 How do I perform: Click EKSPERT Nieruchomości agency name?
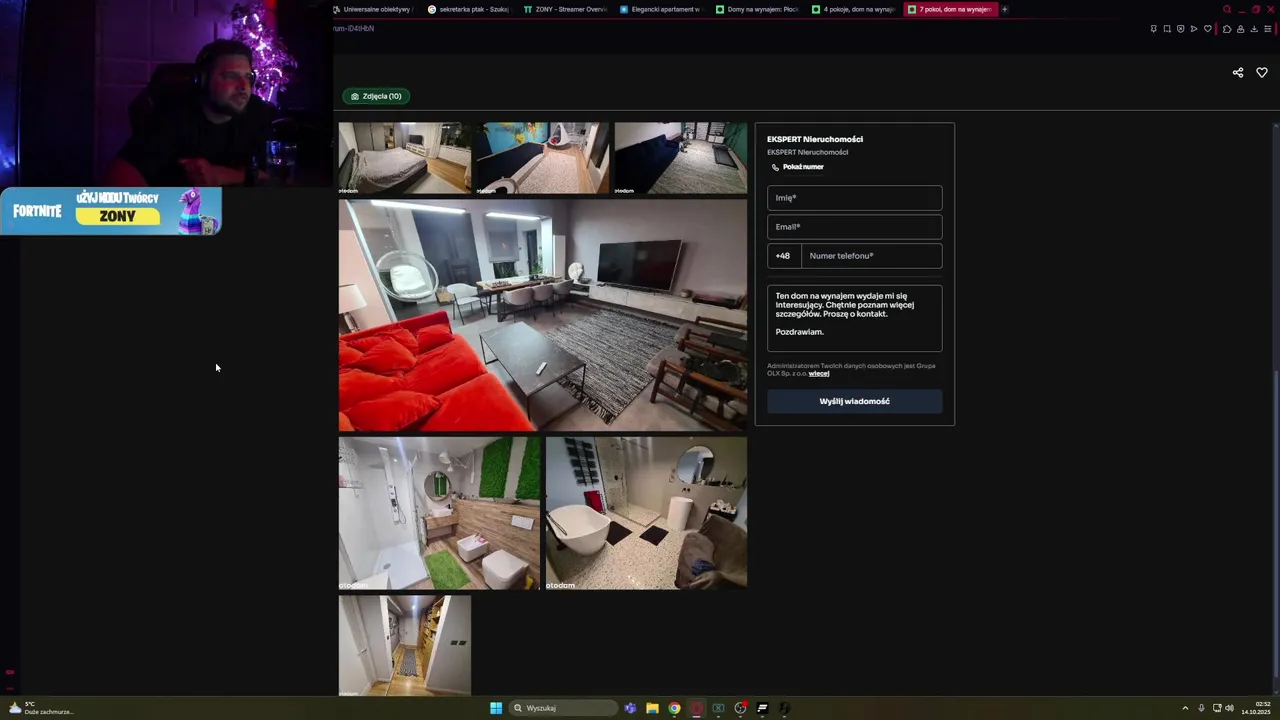[815, 139]
